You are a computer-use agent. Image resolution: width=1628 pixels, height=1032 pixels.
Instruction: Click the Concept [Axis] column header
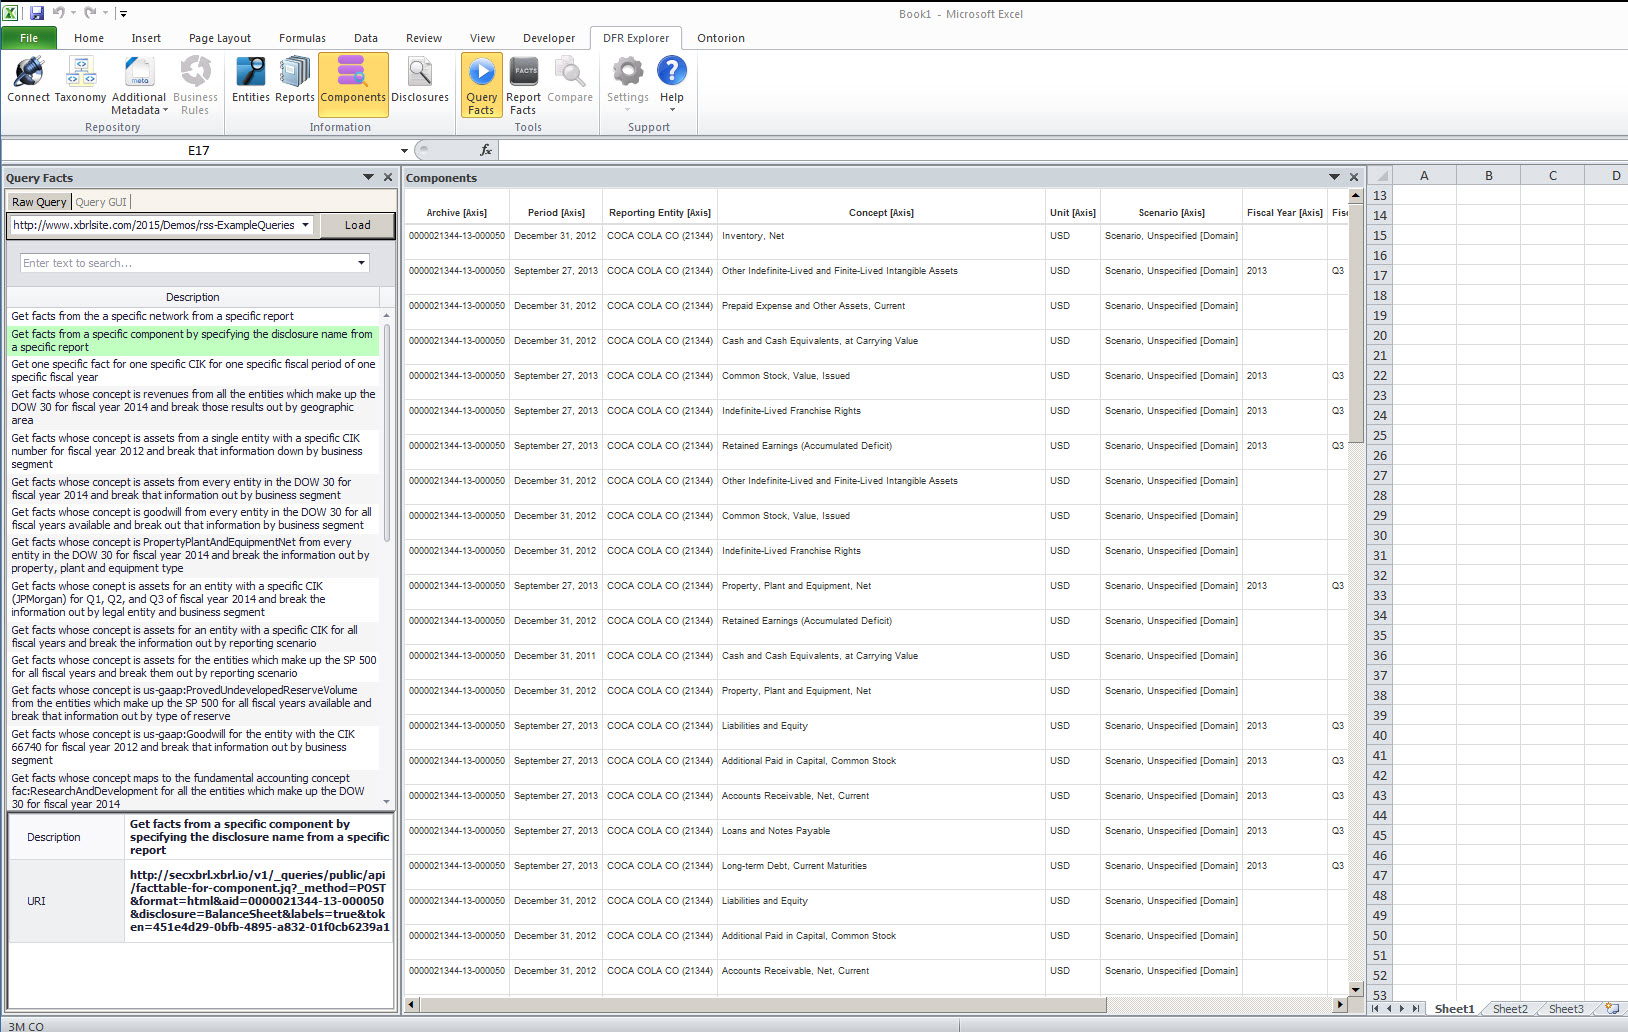click(881, 213)
